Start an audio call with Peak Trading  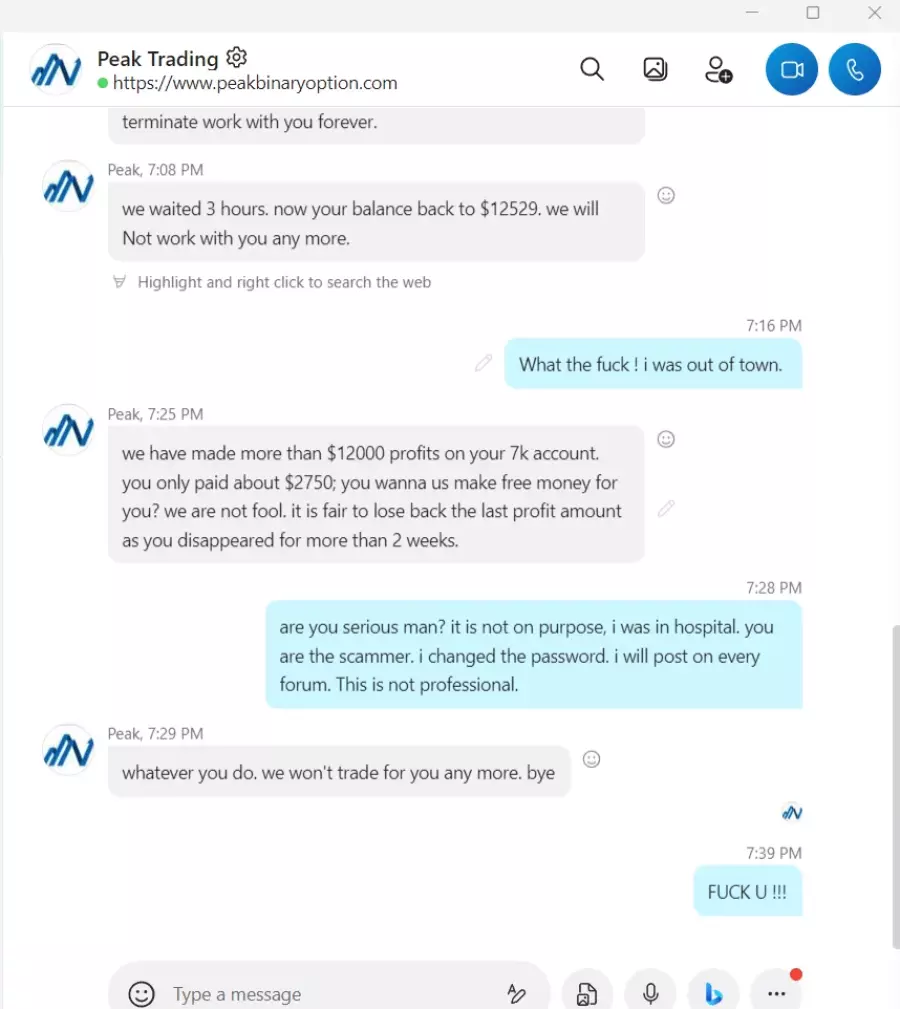click(854, 69)
